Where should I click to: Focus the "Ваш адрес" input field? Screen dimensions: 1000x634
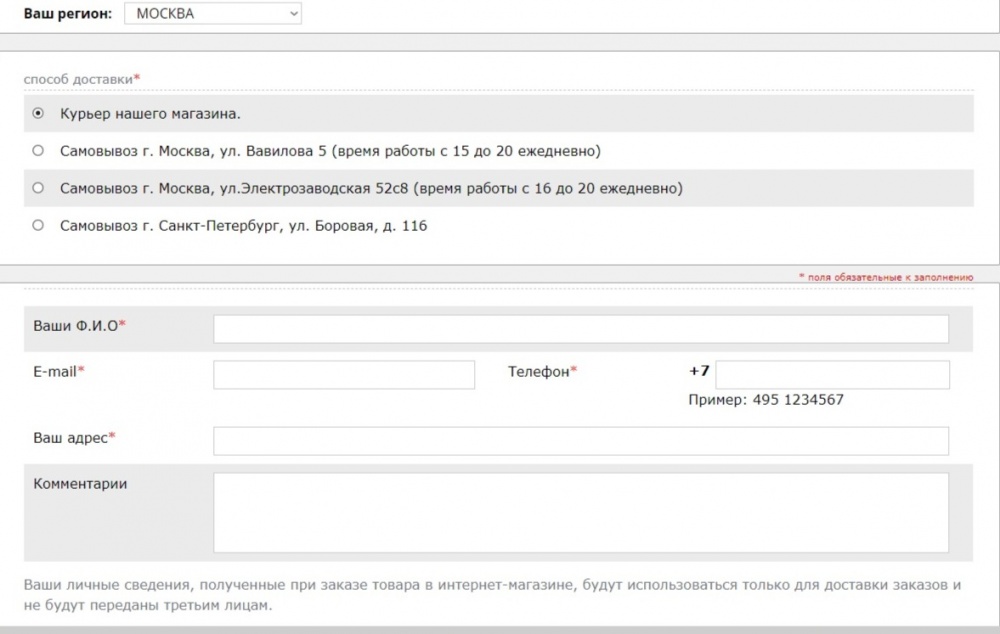(581, 441)
